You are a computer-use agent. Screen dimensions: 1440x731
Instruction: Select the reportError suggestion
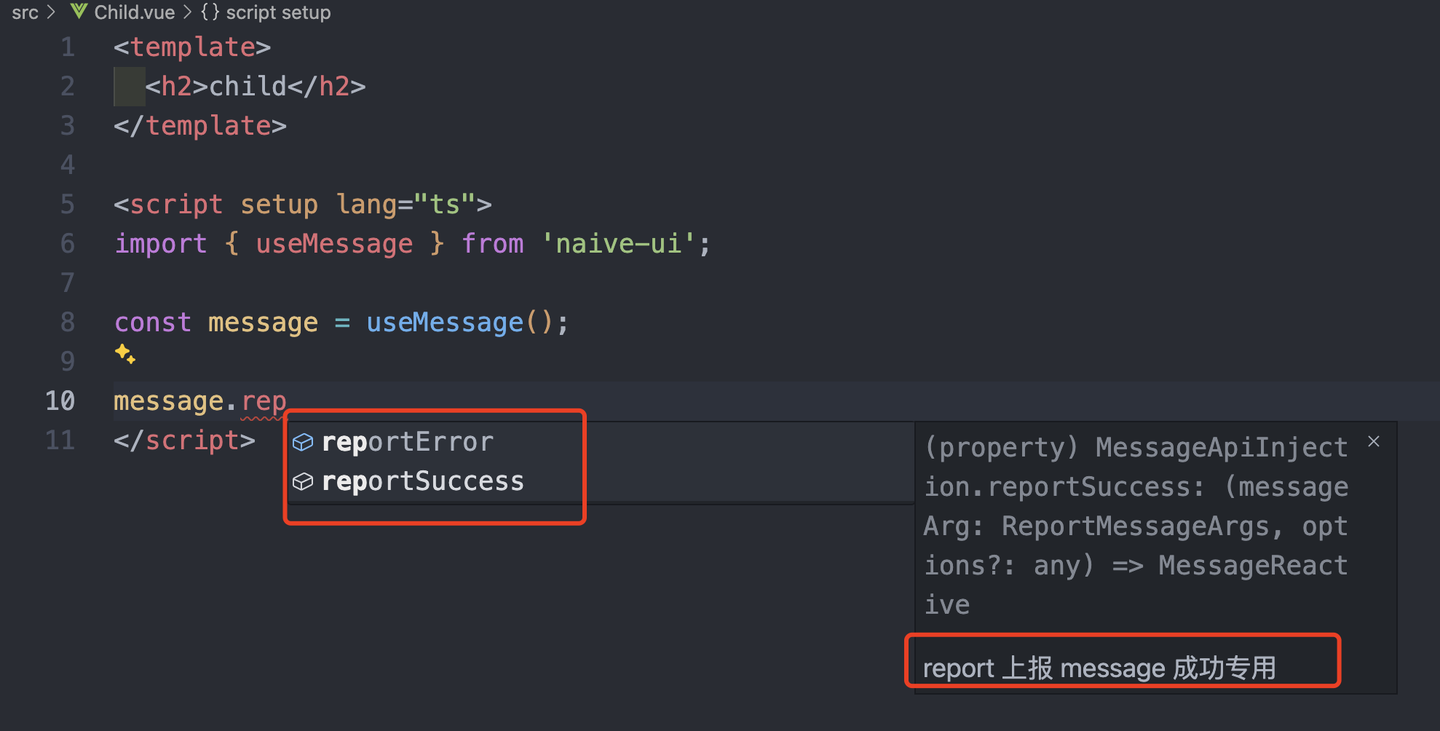click(408, 442)
